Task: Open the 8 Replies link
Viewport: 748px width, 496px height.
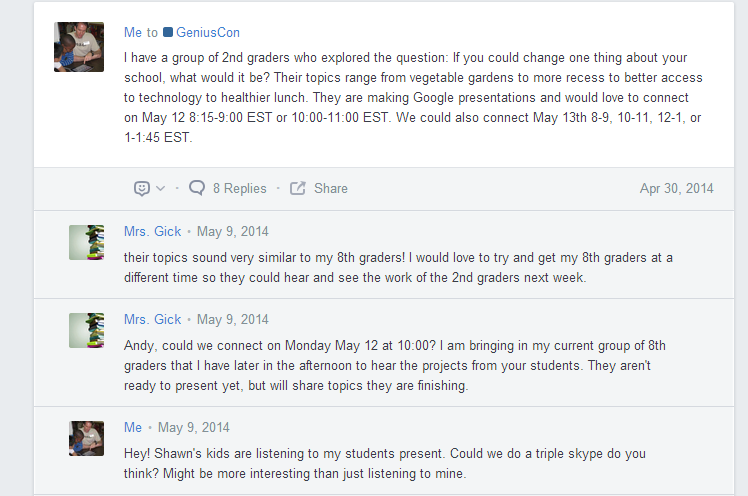Action: point(240,188)
